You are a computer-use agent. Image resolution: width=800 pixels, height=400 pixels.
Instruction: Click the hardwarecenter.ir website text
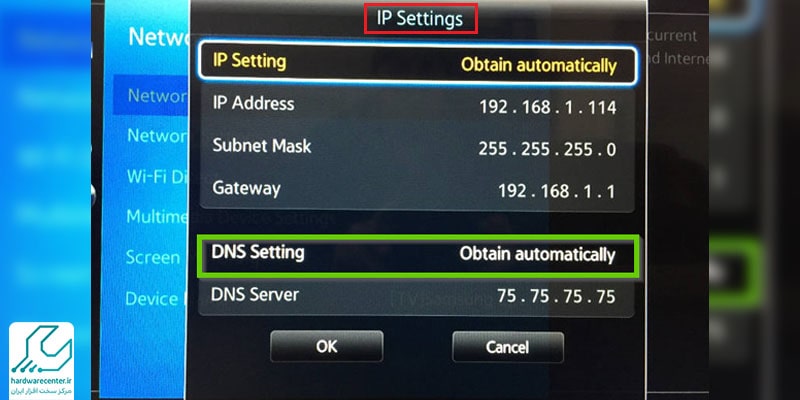pos(42,383)
